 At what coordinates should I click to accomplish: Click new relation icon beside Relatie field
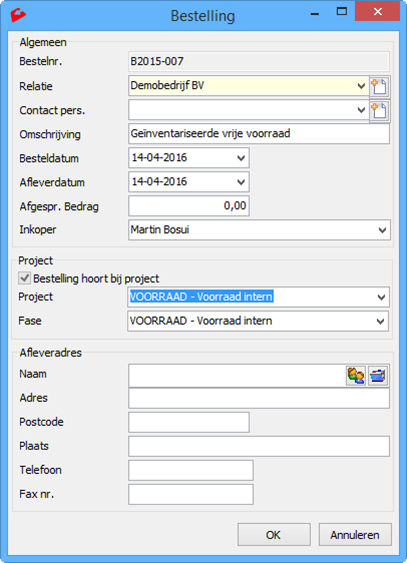380,86
